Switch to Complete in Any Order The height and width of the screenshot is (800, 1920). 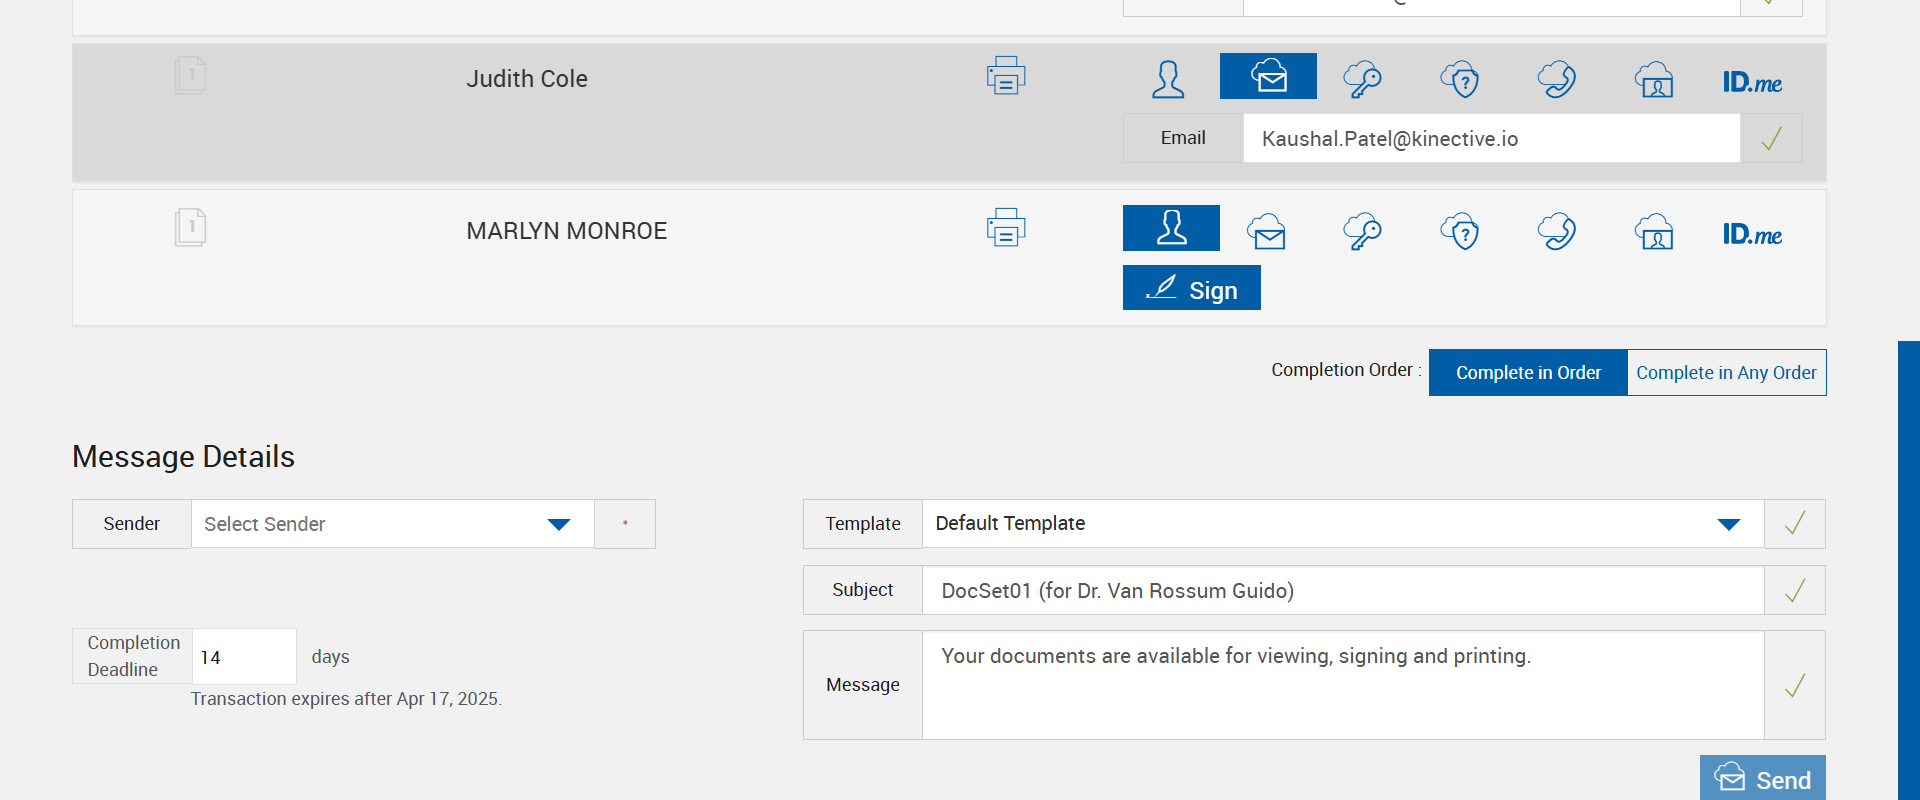[x=1726, y=372]
